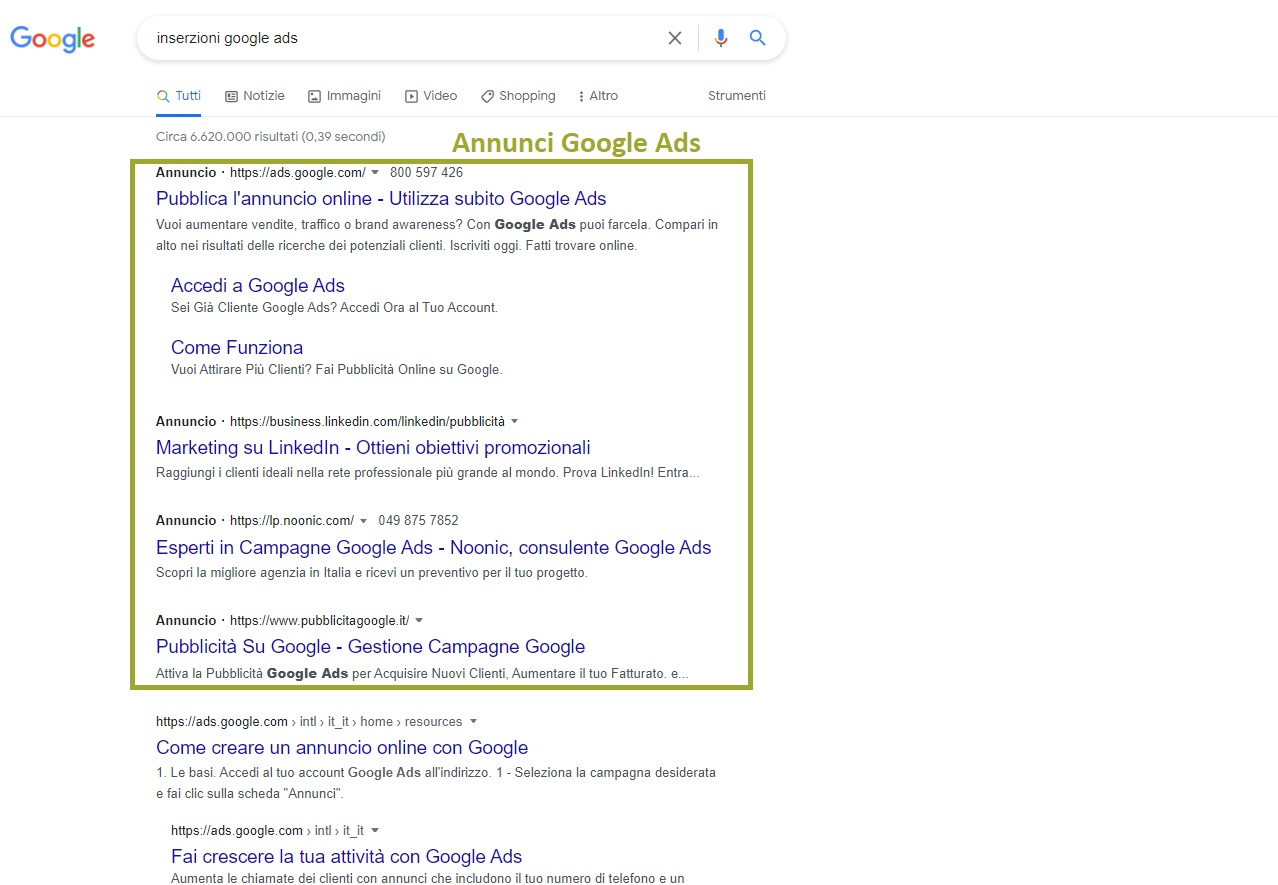Viewport: 1278px width, 885px height.
Task: Expand the business.linkedin.com ad dropdown arrow
Action: coord(514,421)
